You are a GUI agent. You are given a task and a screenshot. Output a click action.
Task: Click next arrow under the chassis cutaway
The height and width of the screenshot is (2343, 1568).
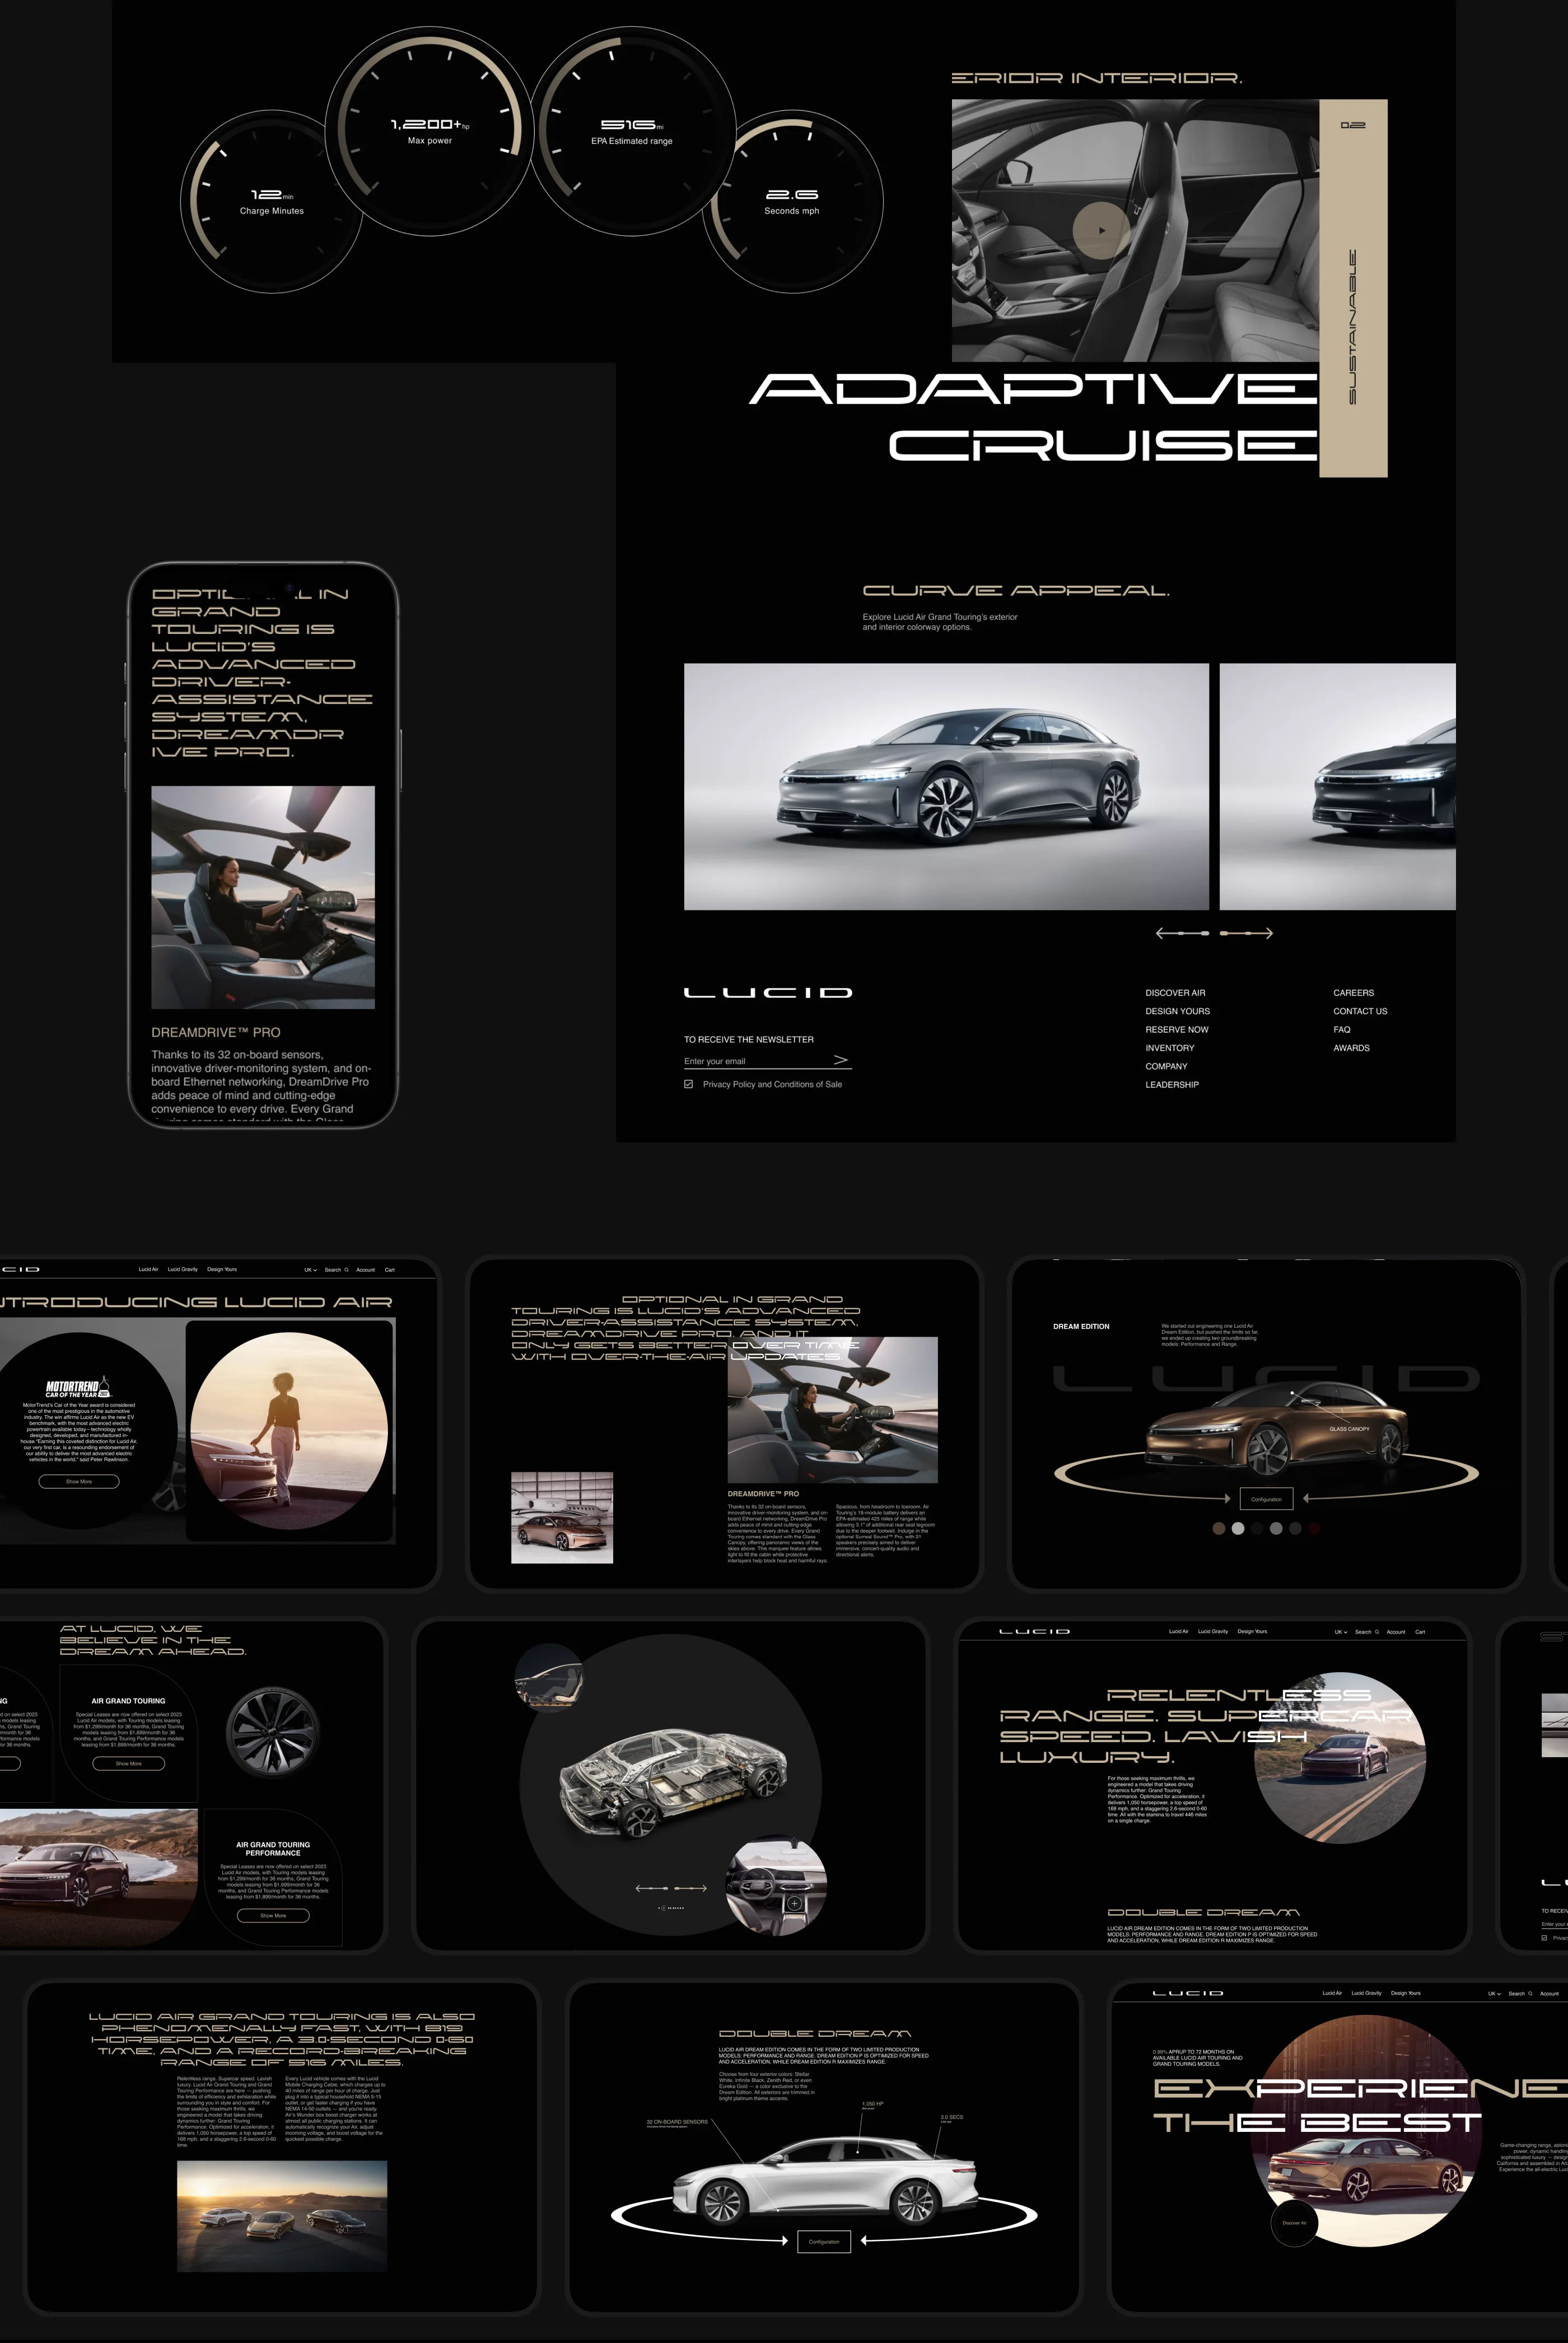pyautogui.click(x=691, y=1888)
